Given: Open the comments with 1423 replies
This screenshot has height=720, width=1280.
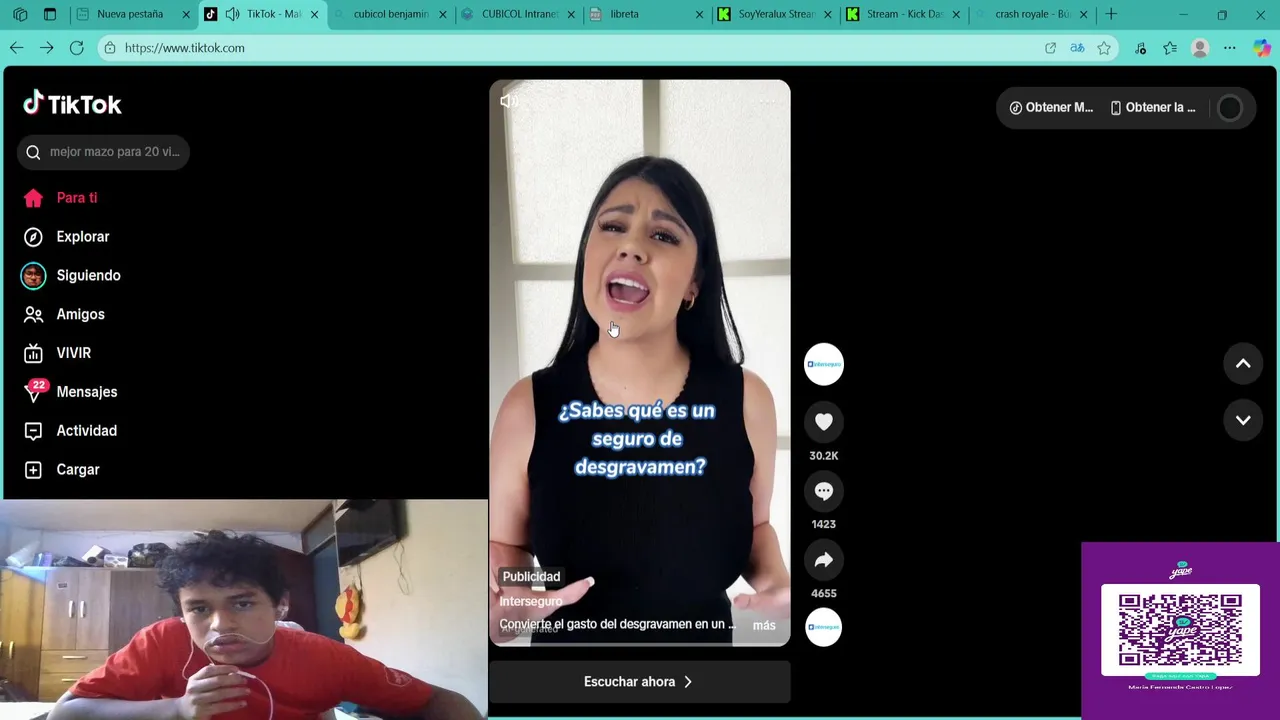Looking at the screenshot, I should tap(824, 491).
